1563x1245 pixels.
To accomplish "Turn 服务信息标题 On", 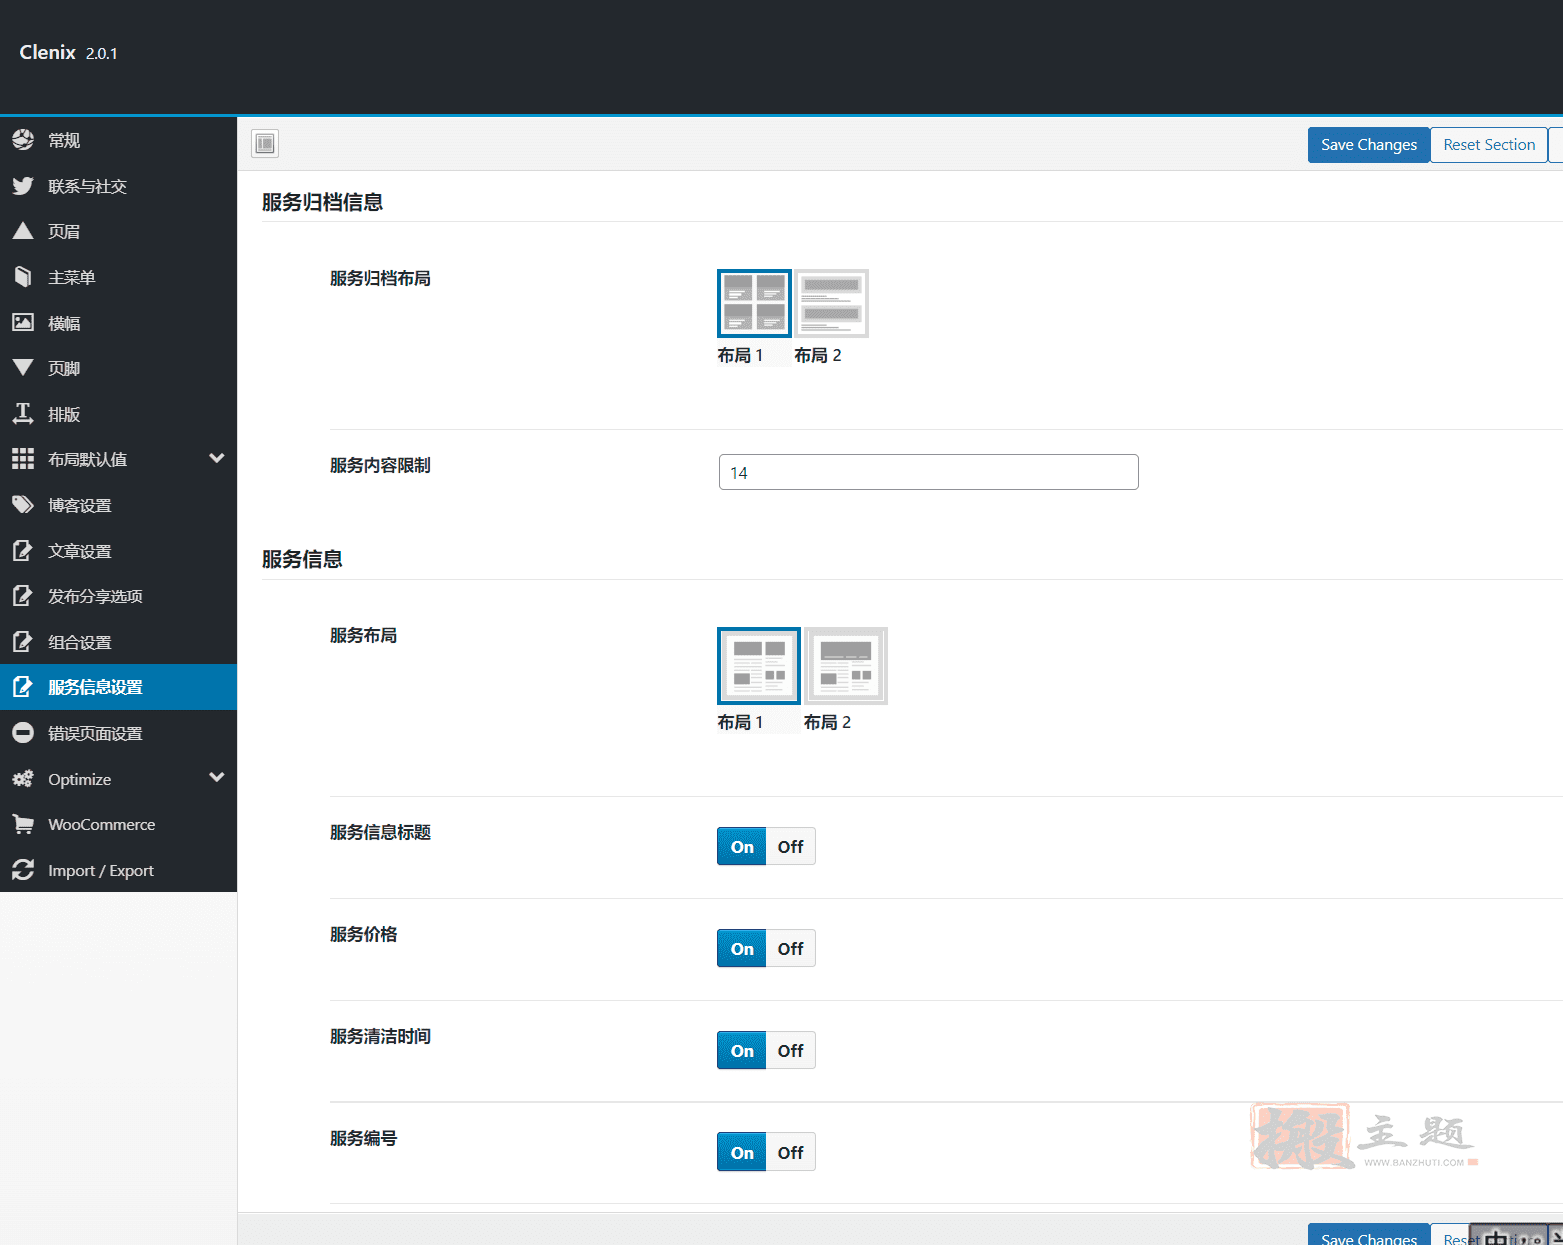I will point(742,847).
